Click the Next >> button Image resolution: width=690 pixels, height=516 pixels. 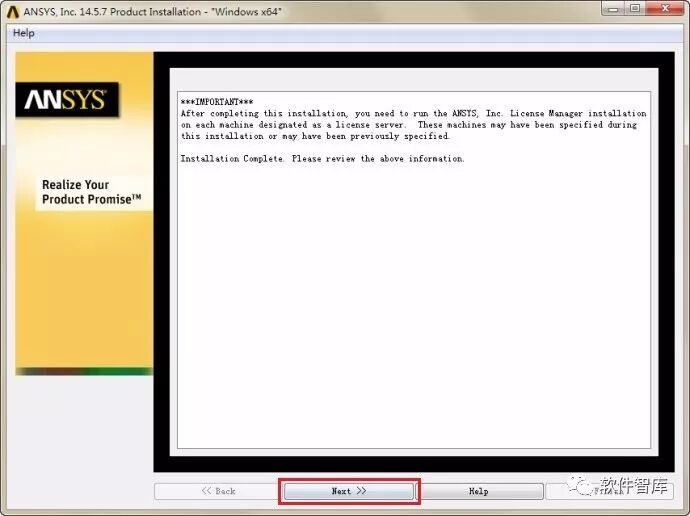click(x=349, y=491)
